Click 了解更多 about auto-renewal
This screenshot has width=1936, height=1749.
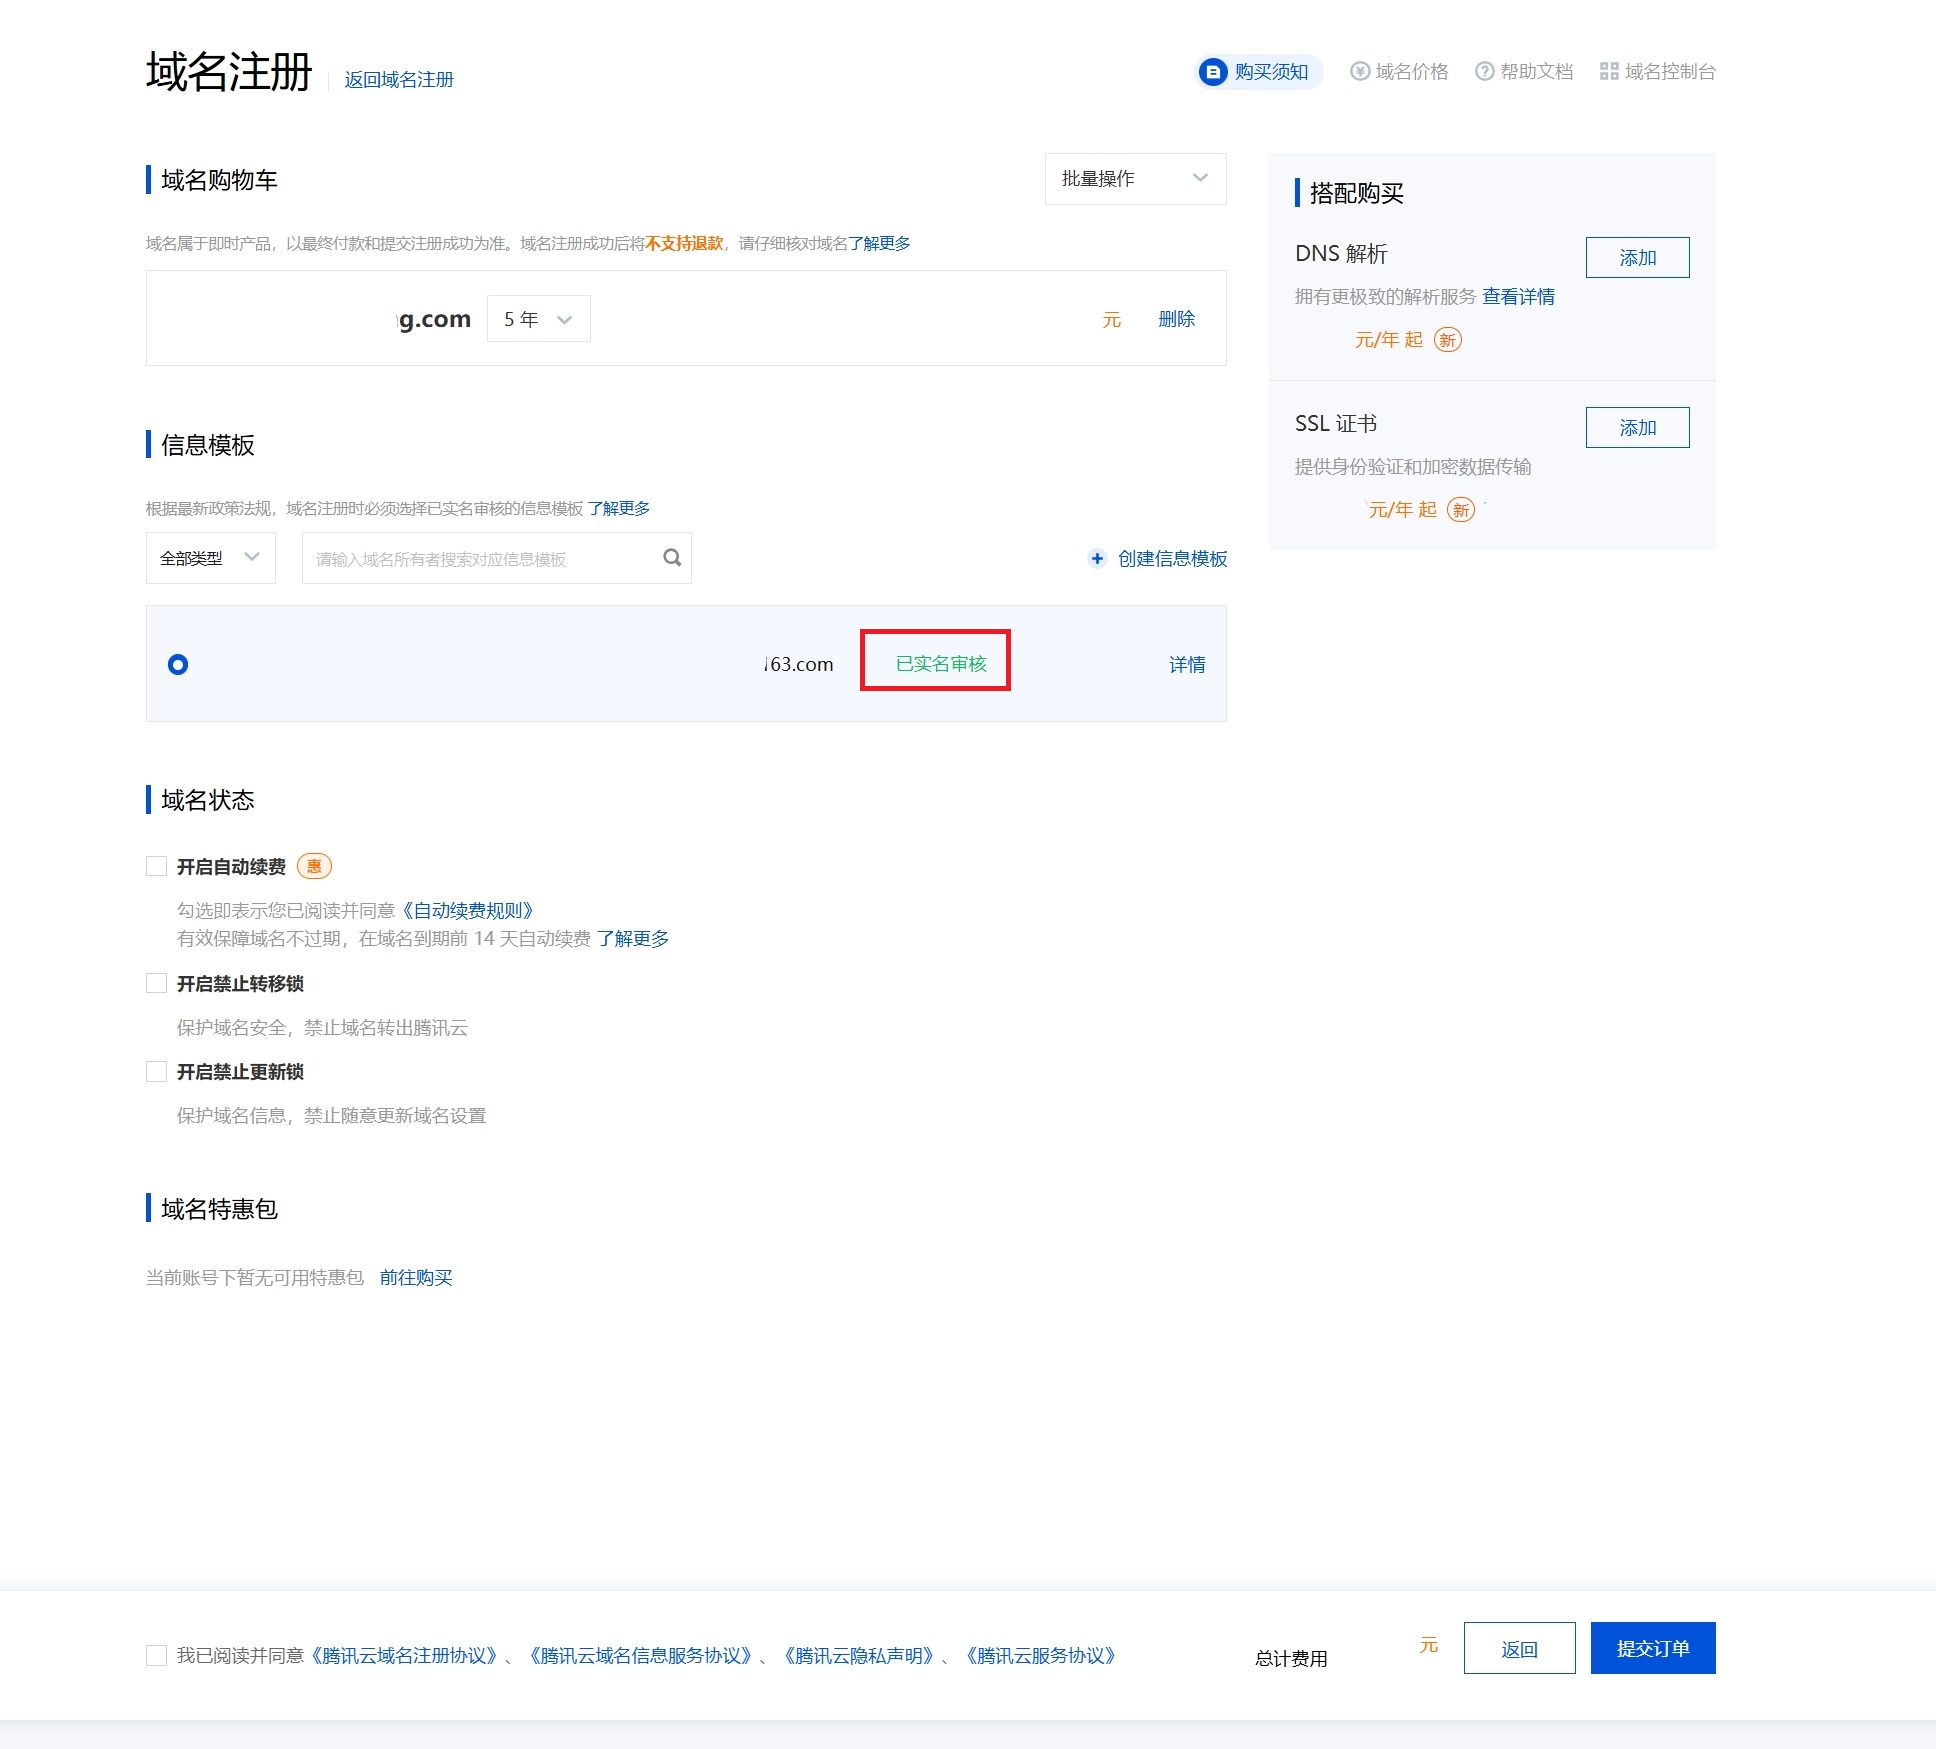click(x=633, y=938)
